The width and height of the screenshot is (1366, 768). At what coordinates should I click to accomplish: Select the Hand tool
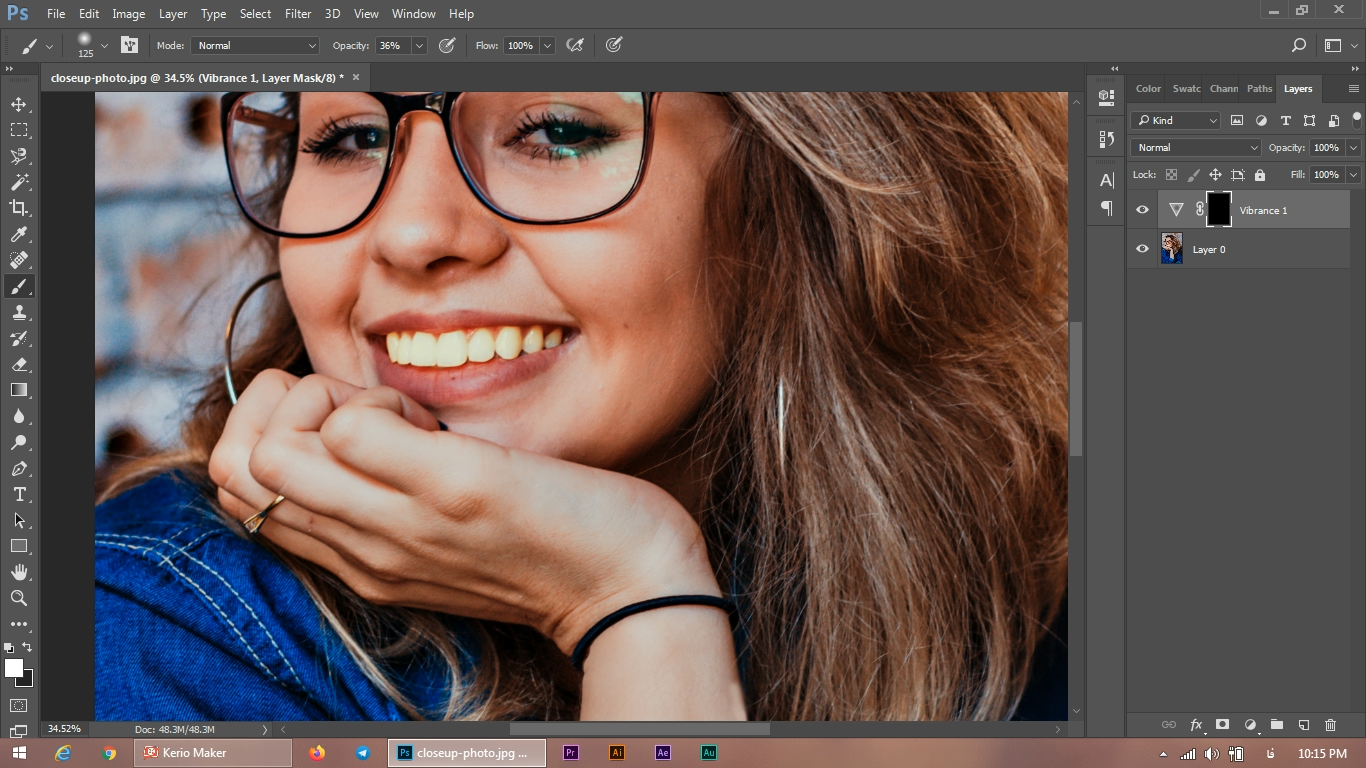coord(19,572)
